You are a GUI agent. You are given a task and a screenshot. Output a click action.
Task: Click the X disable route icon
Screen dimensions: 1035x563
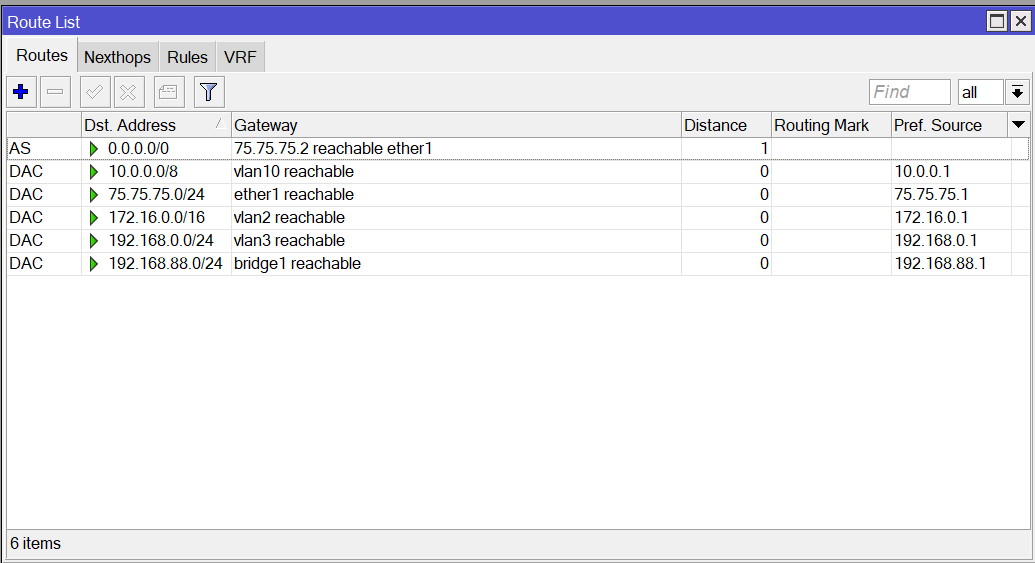click(129, 92)
